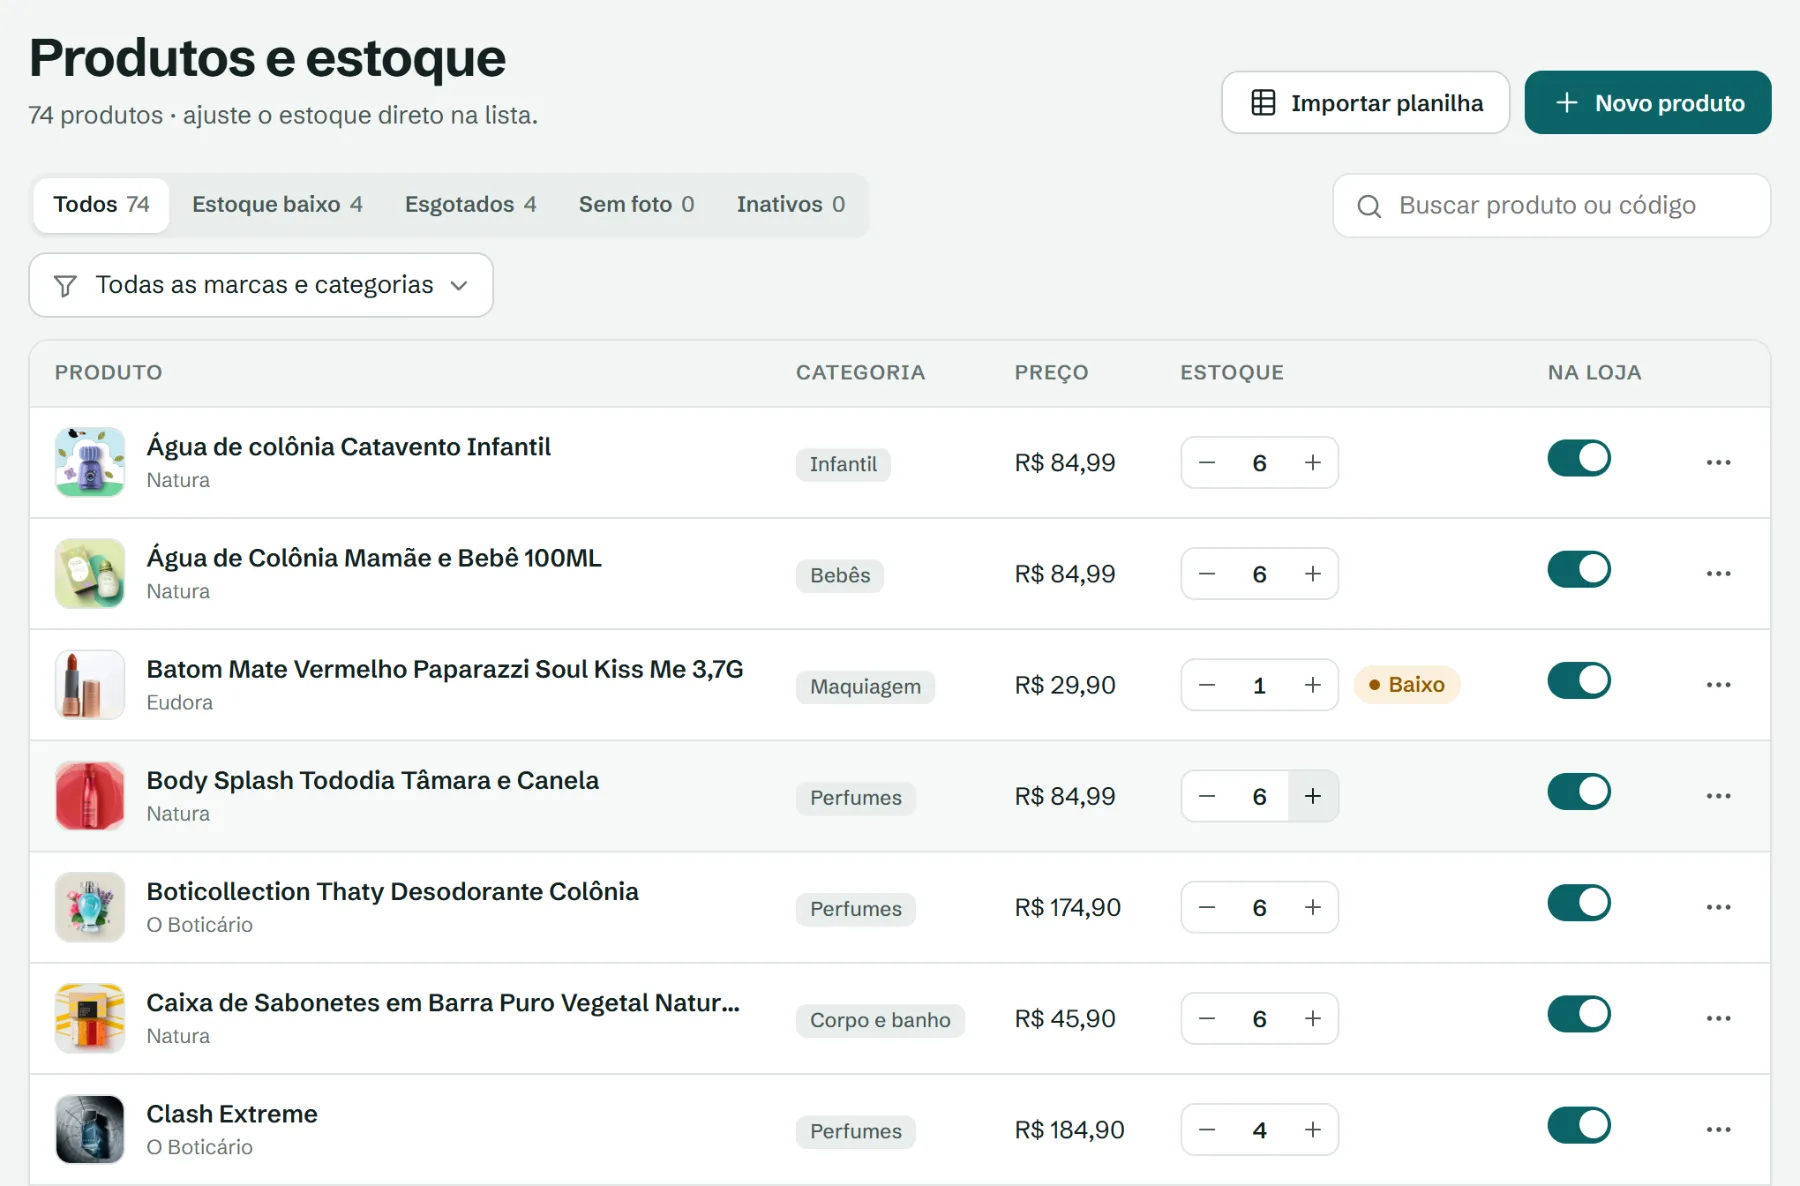Open more options for Clash Extreme
Screen dimensions: 1800x1186
click(1718, 1129)
